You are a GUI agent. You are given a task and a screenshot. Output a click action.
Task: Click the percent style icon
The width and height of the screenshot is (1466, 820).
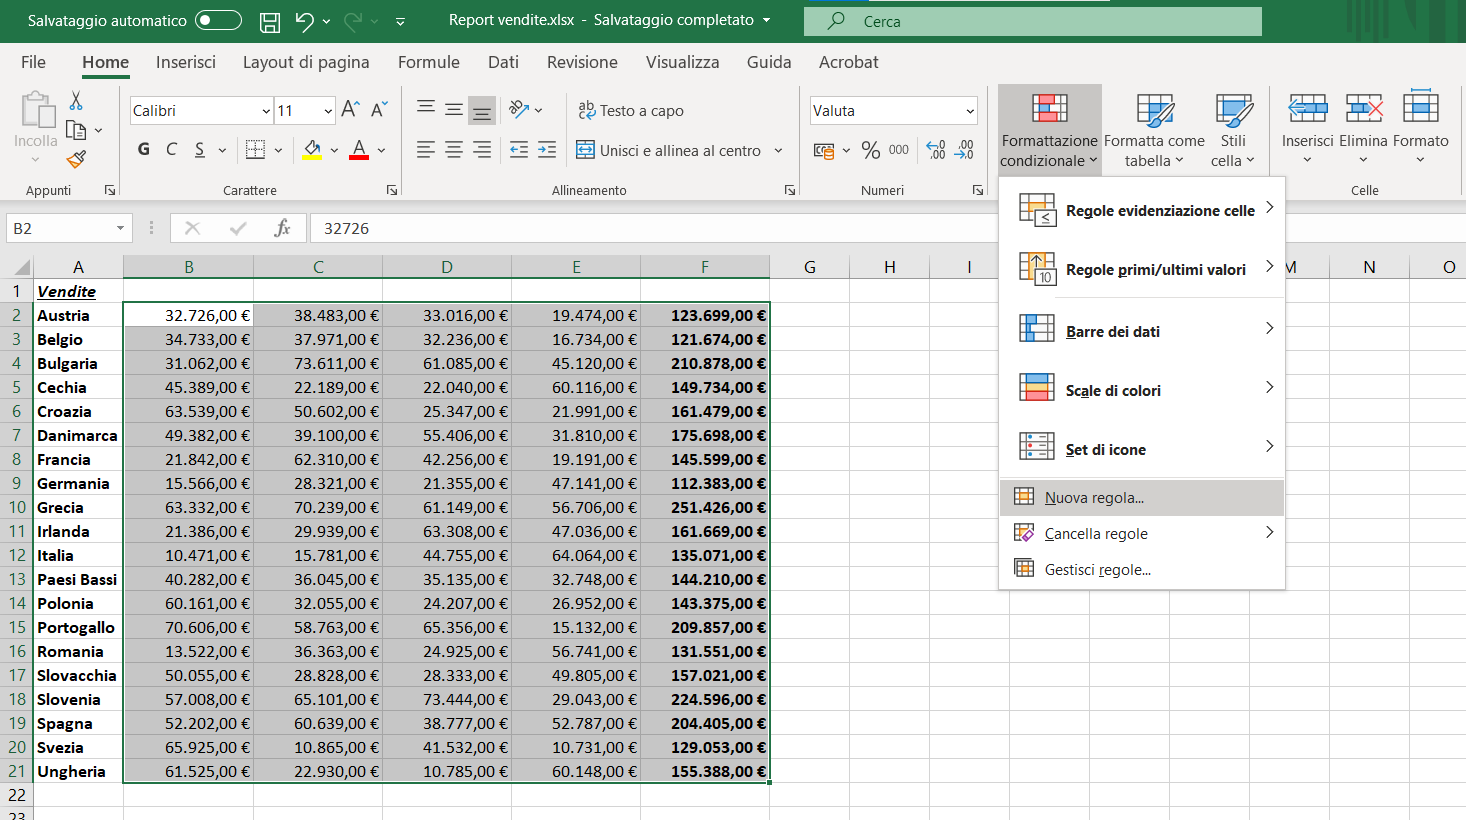pos(870,150)
